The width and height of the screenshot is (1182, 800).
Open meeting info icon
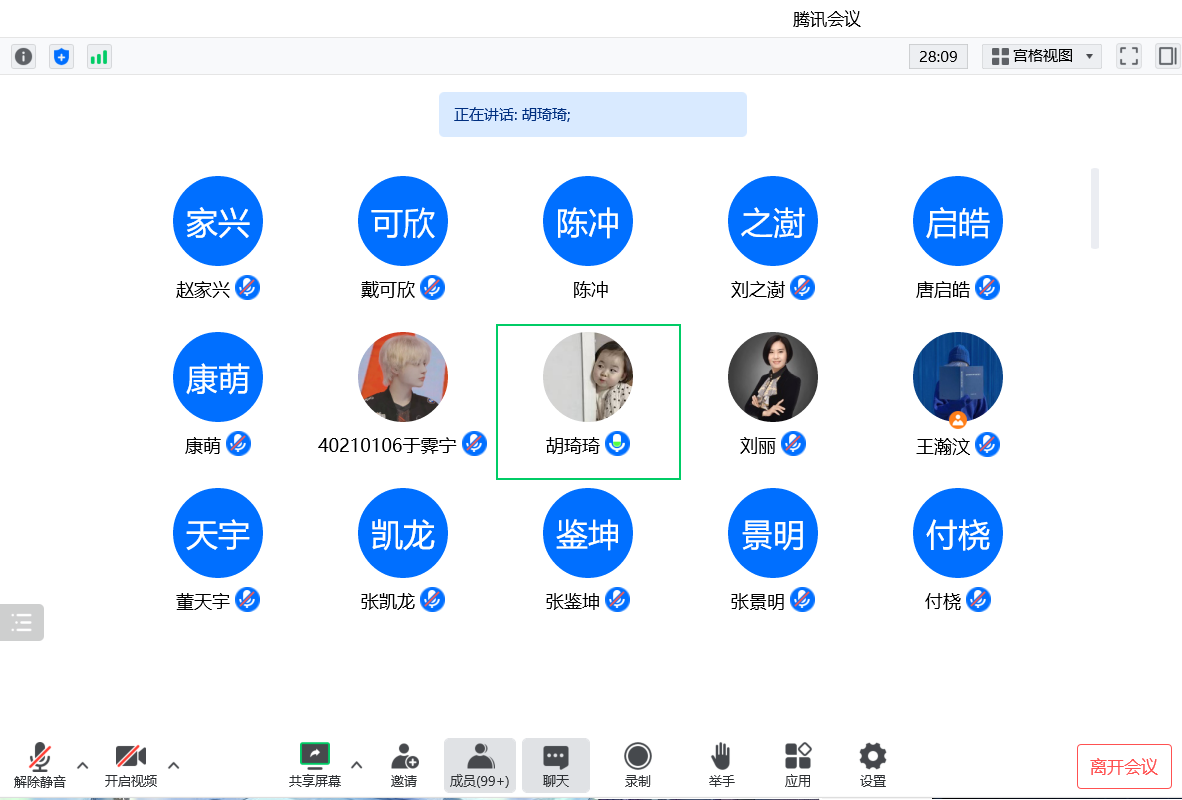(23, 57)
